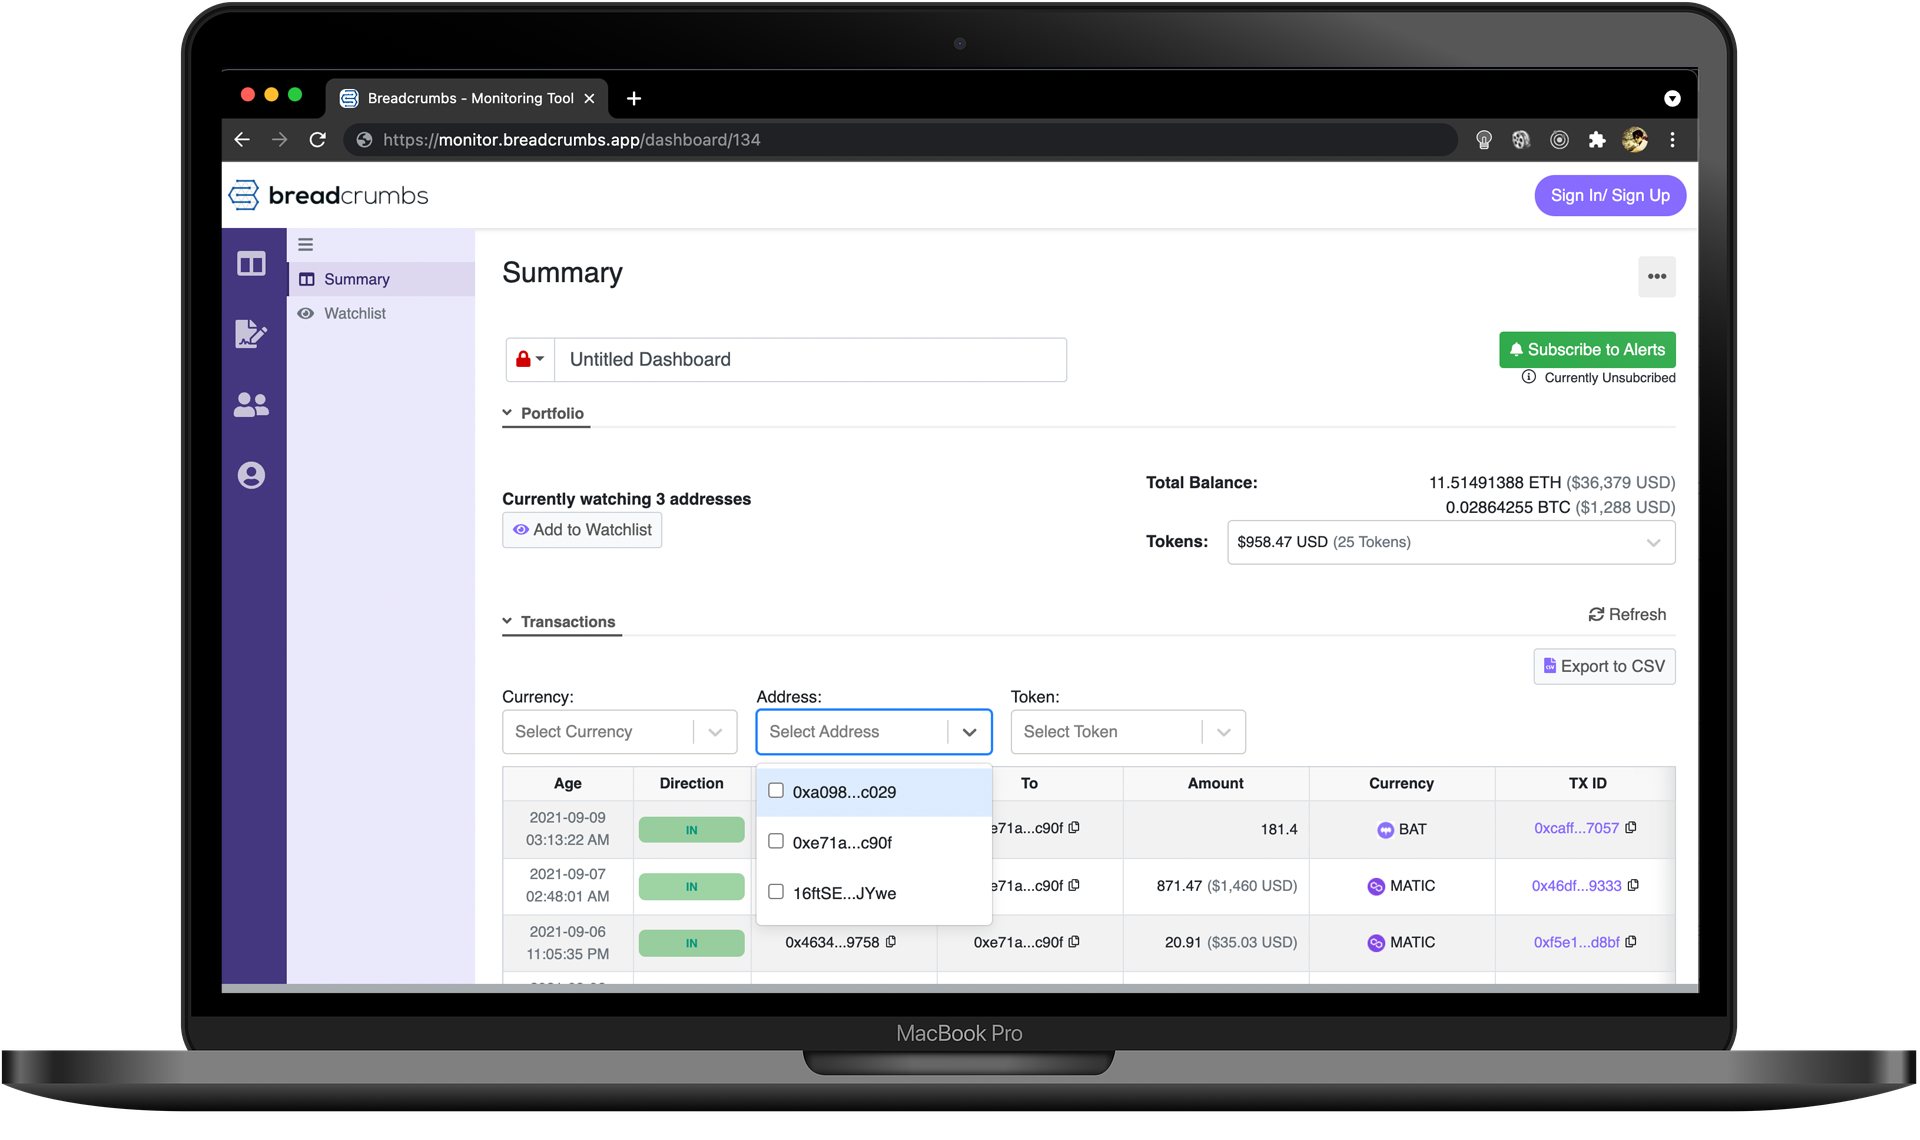Click the users group icon in the sidebar
Screen dimensions: 1920x1140
coord(251,405)
